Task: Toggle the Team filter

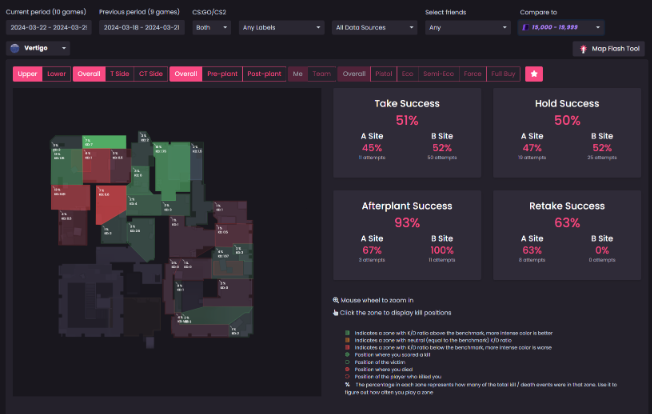Action: point(321,74)
